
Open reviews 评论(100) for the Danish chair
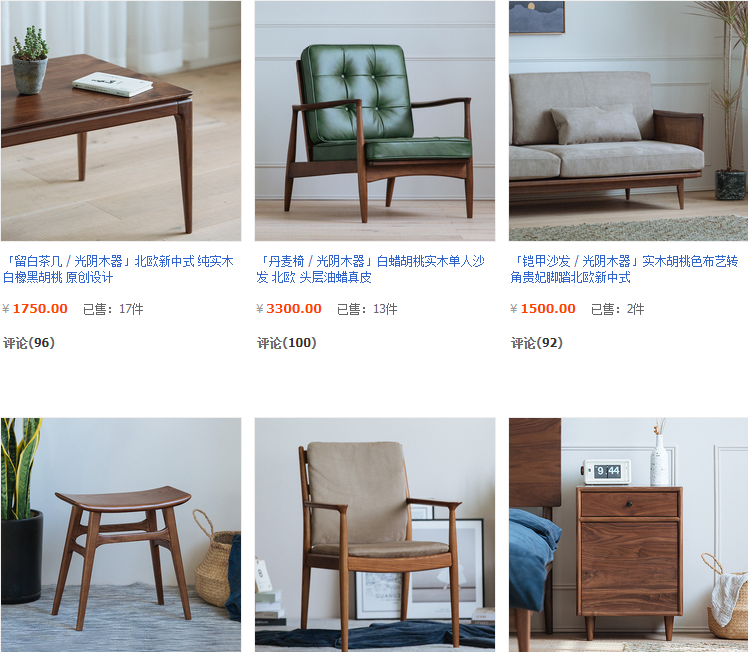[x=287, y=343]
